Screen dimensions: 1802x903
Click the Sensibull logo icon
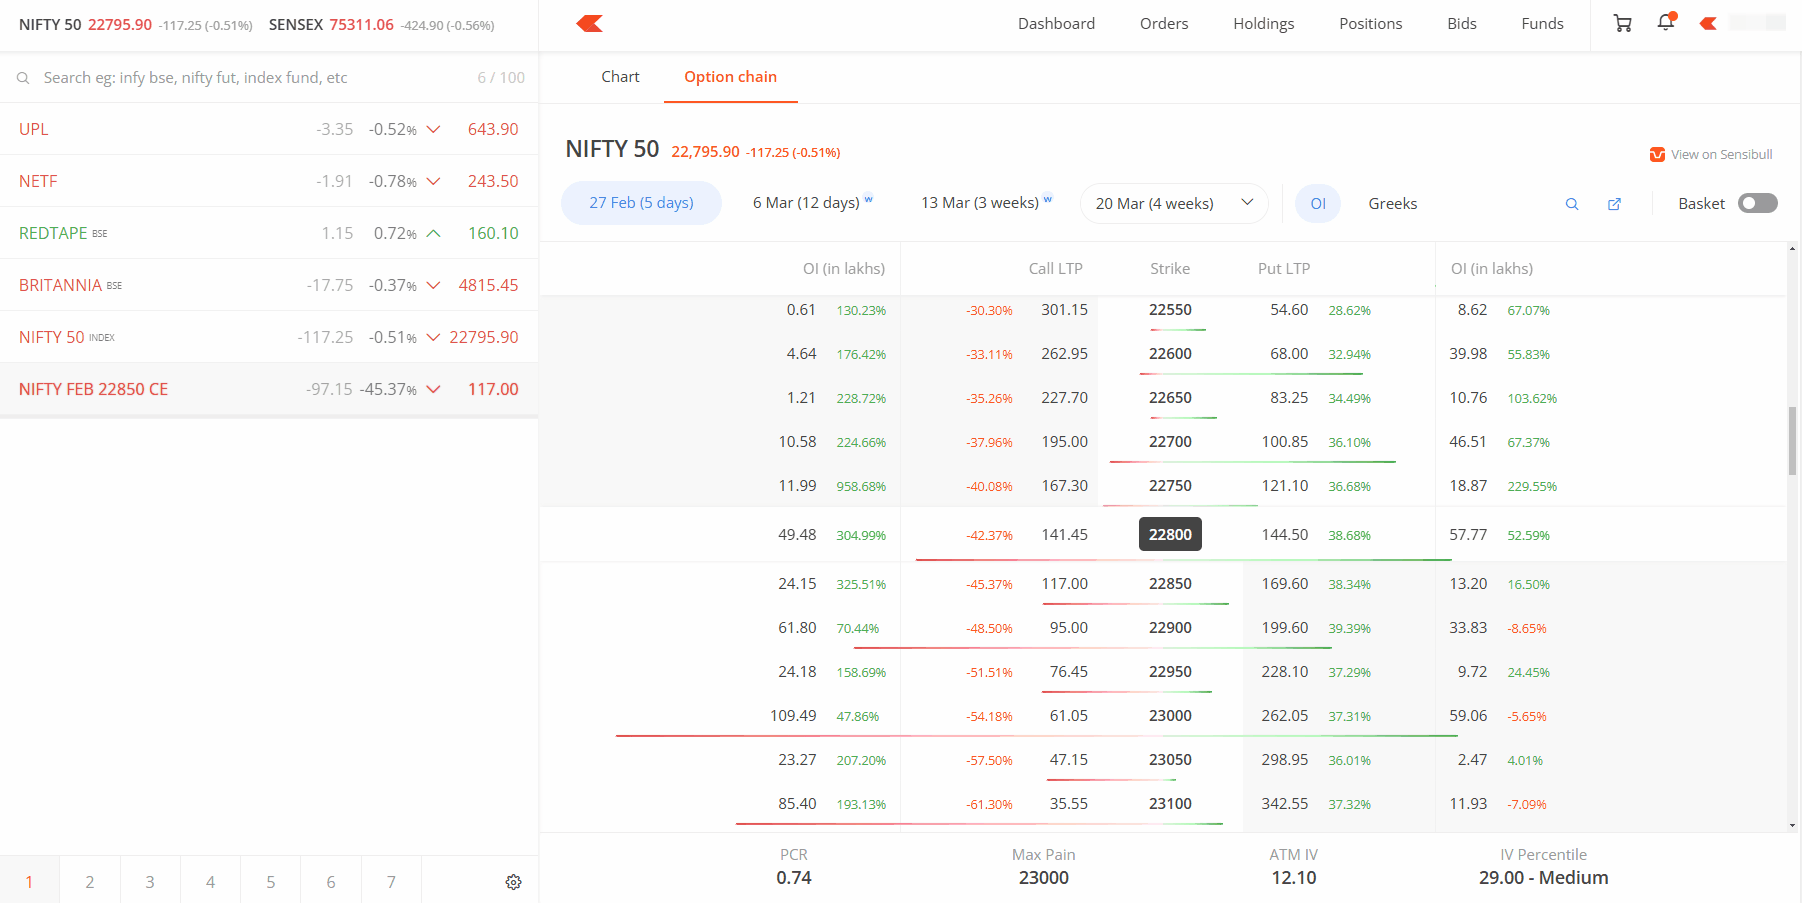point(1657,154)
